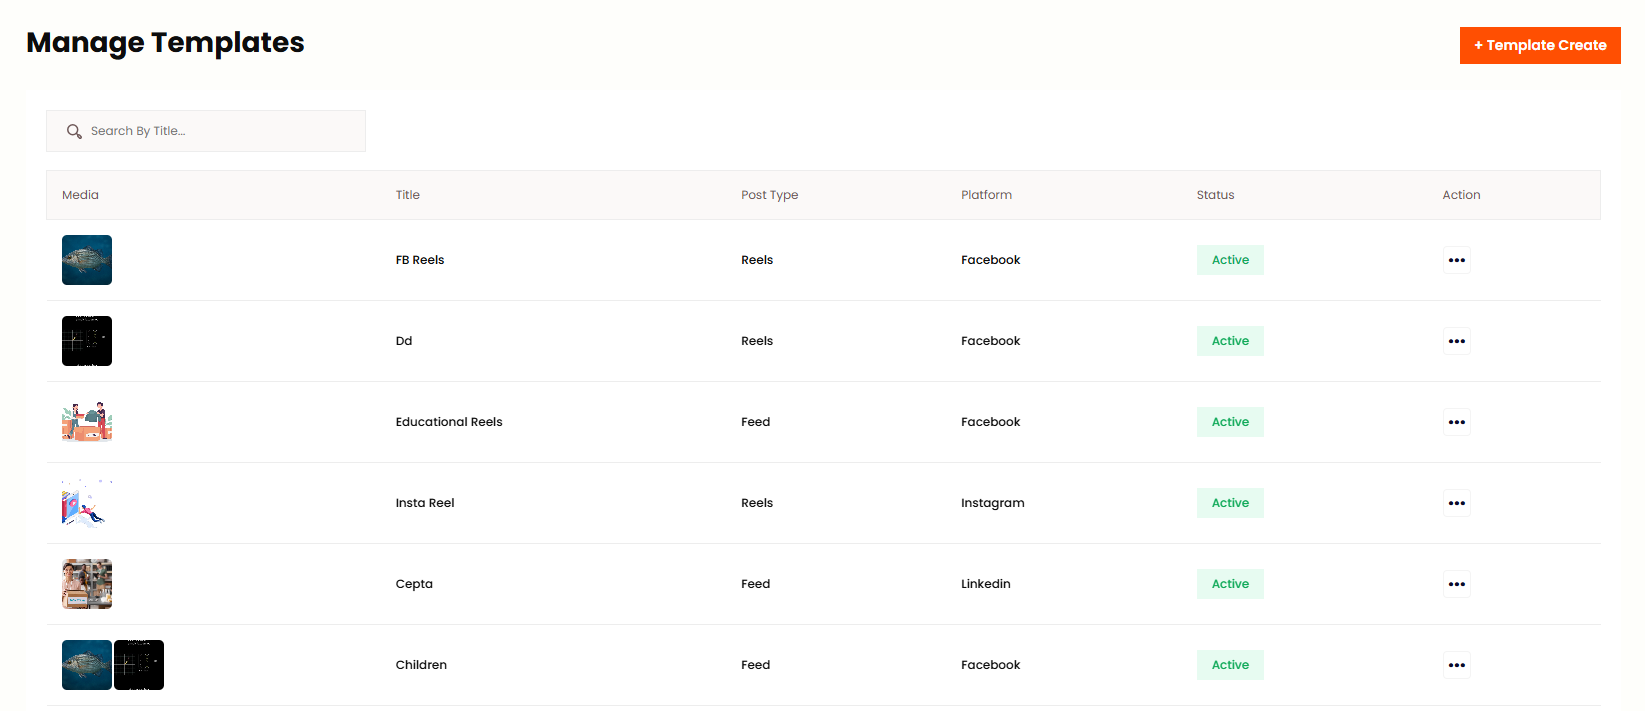Viewport: 1645px width, 711px height.
Task: Select the Insta Reel media thumbnail
Action: [87, 503]
